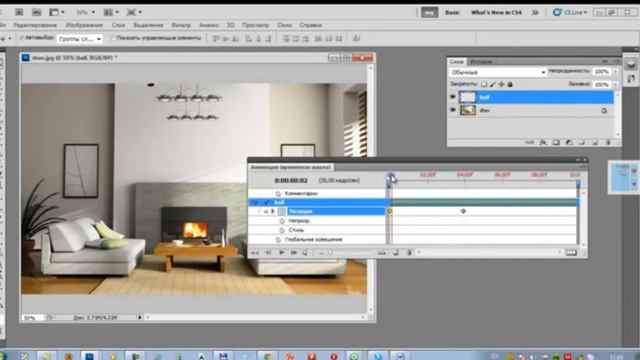The image size is (640, 360).
Task: Toggle stopwatch for Стиль track
Action: click(x=282, y=230)
